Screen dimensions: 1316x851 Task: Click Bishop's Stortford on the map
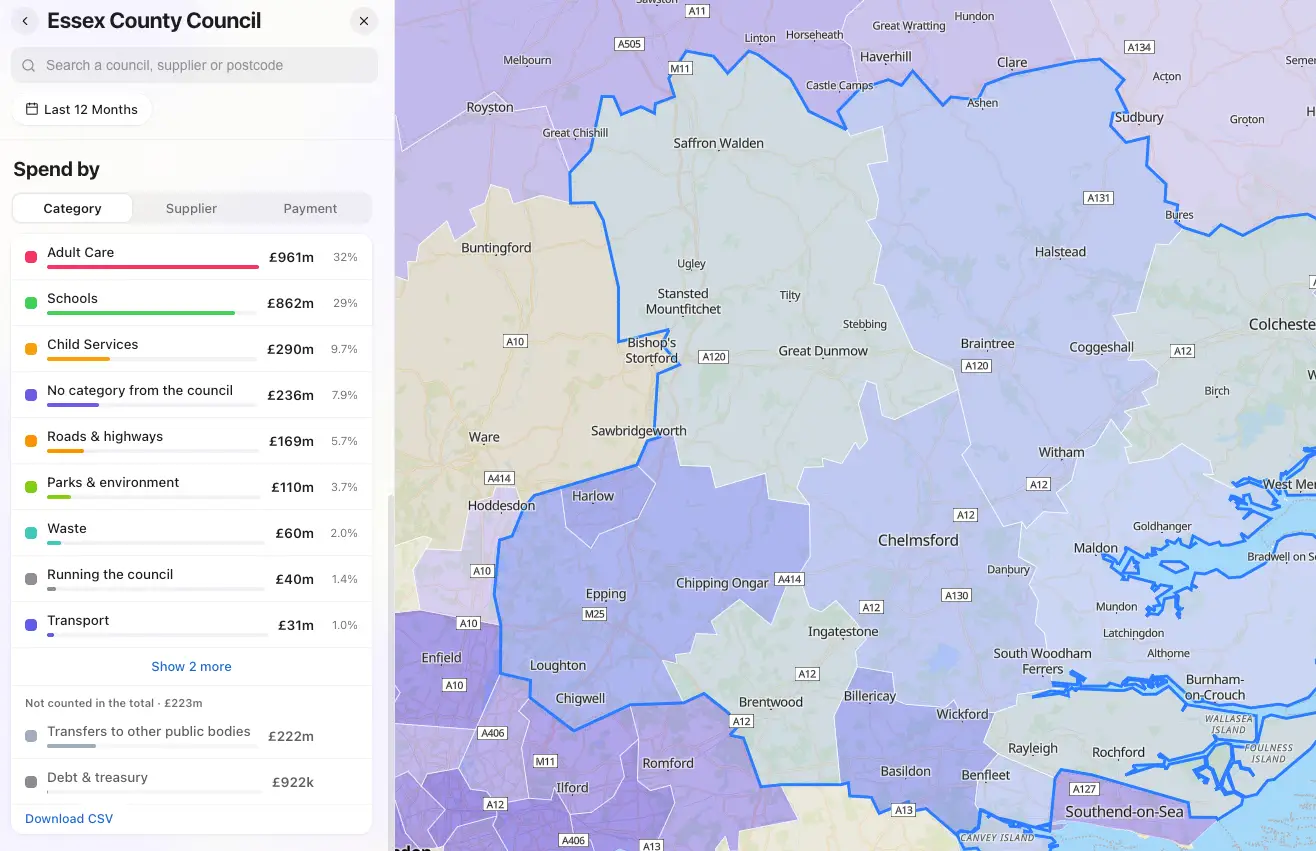coord(651,350)
